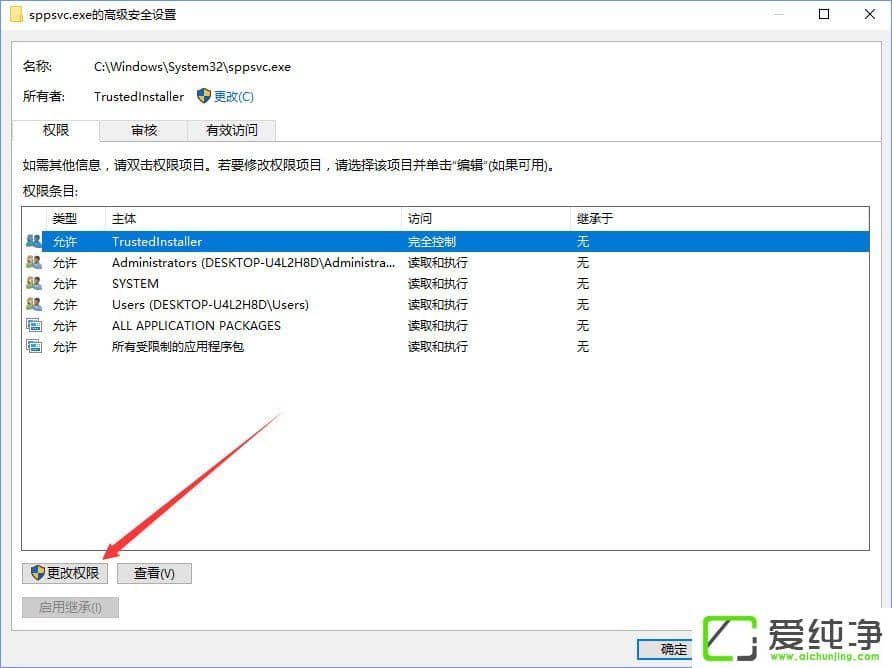Switch to the 有效访问 tab
The width and height of the screenshot is (892, 668).
pos(231,130)
